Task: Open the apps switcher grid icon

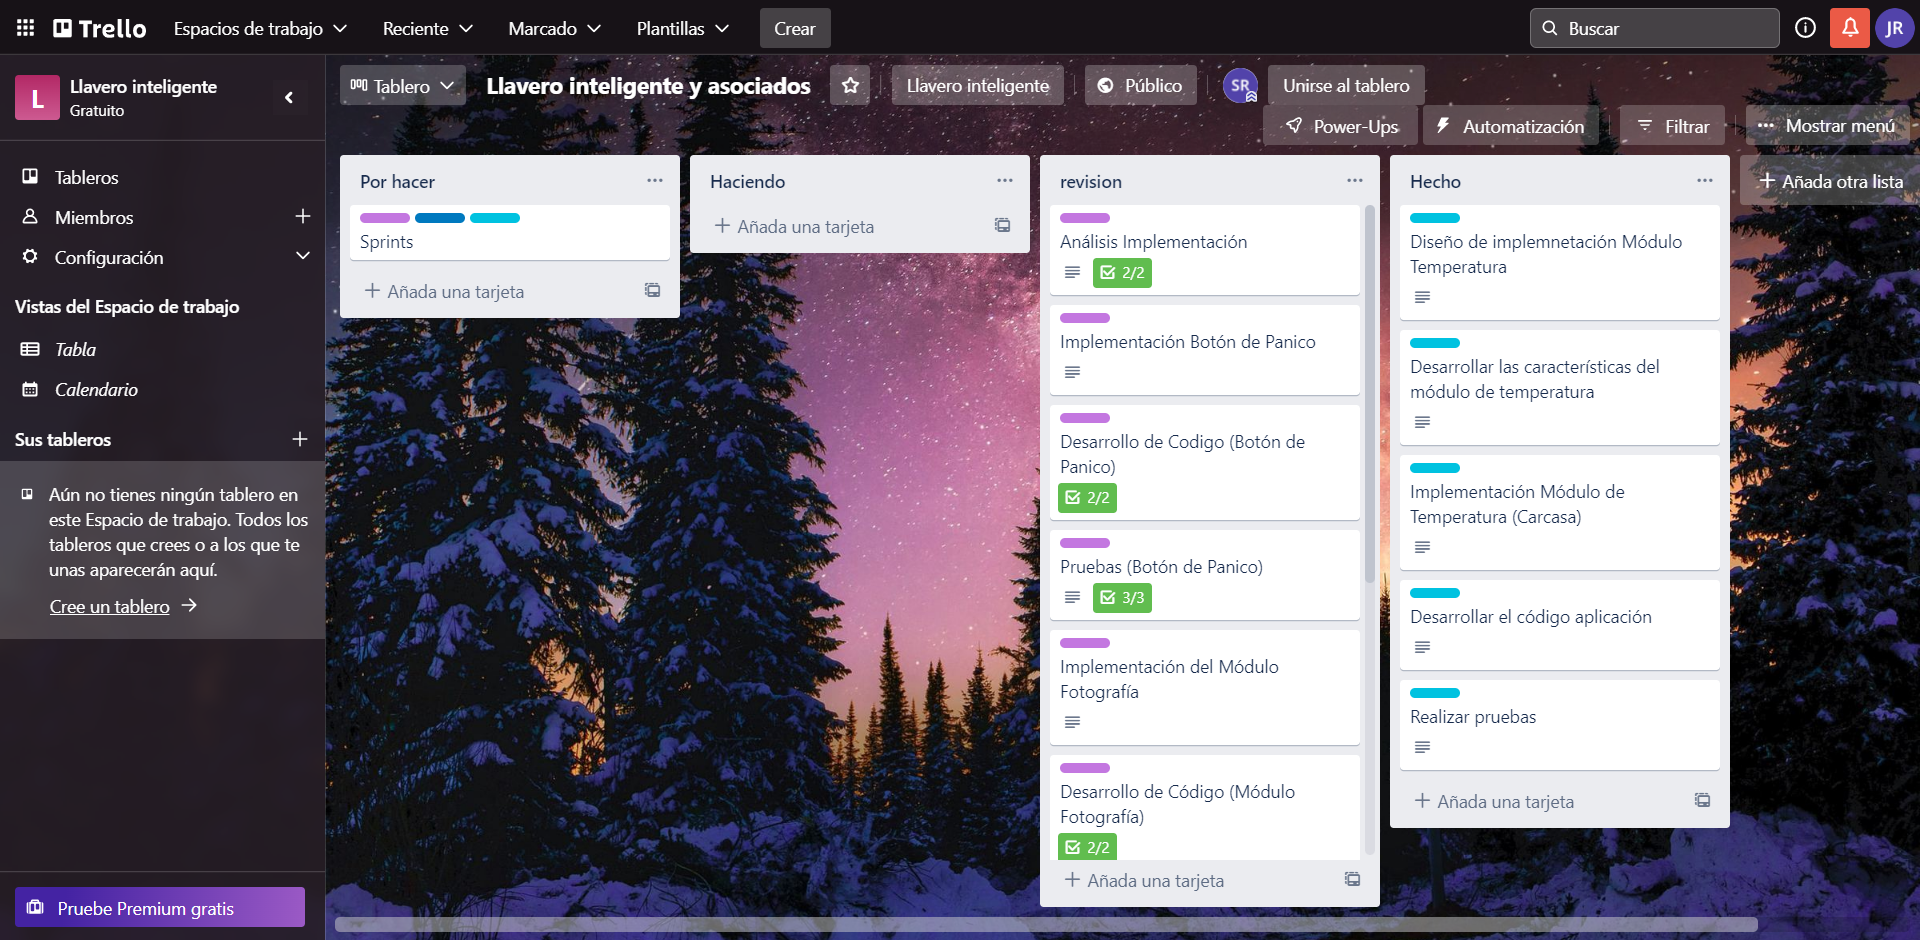Action: point(25,27)
